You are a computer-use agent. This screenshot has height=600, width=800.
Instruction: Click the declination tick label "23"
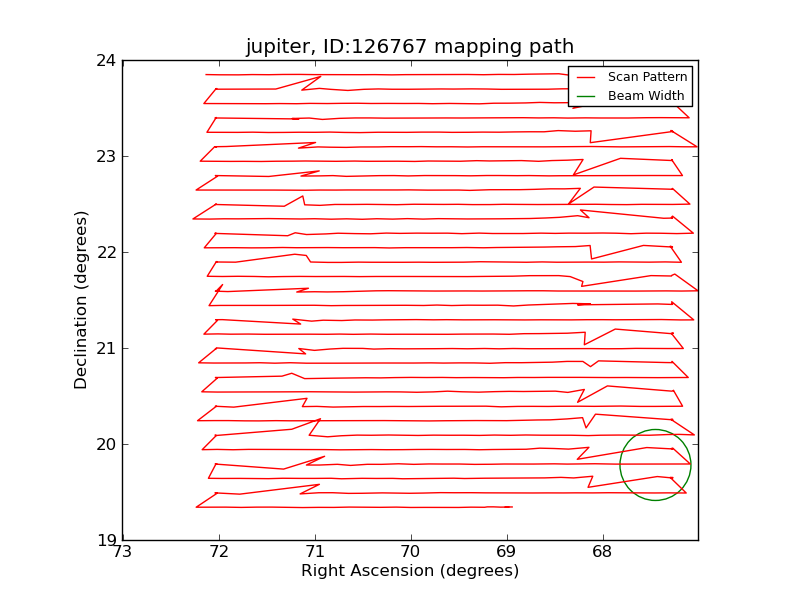pyautogui.click(x=106, y=157)
